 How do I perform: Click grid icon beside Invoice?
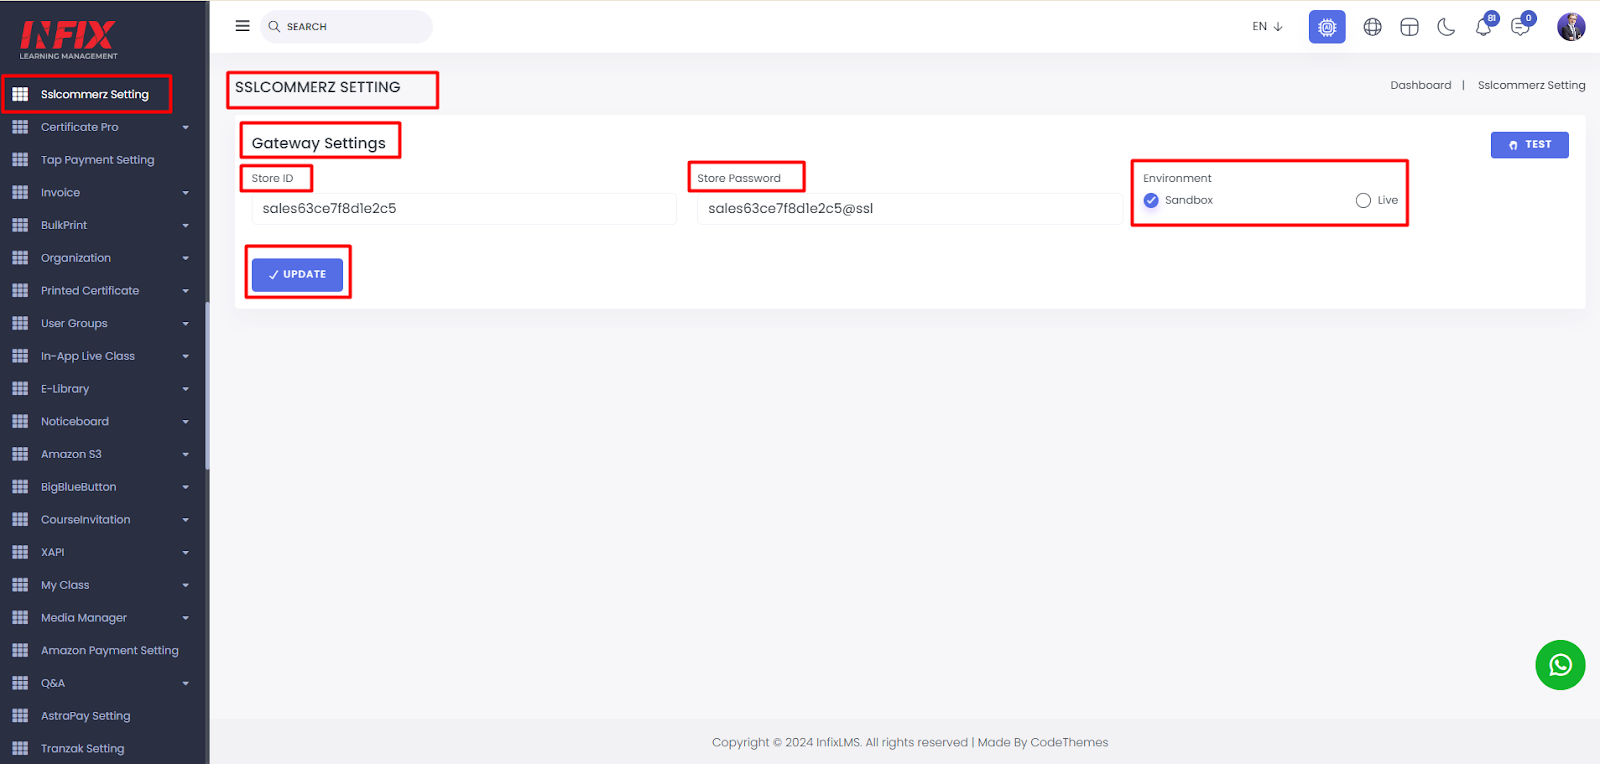20,192
